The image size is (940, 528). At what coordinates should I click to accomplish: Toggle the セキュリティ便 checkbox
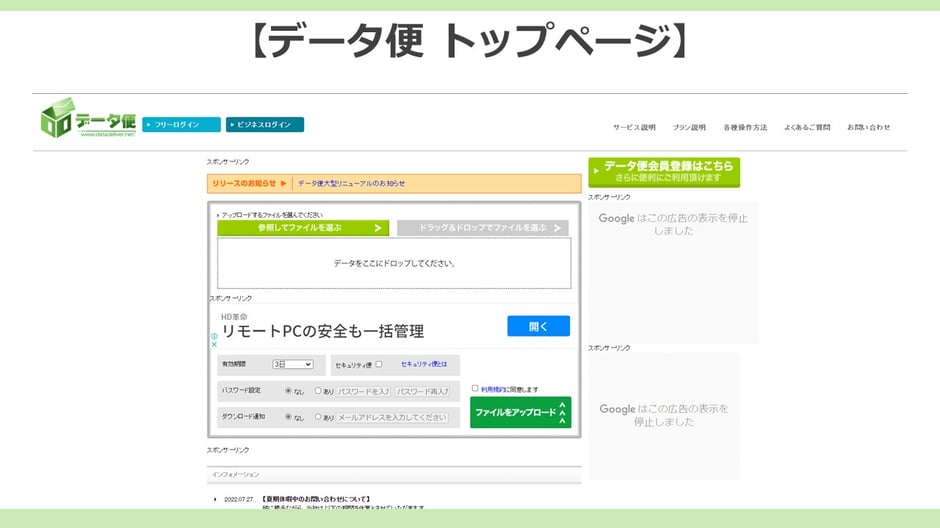point(379,364)
